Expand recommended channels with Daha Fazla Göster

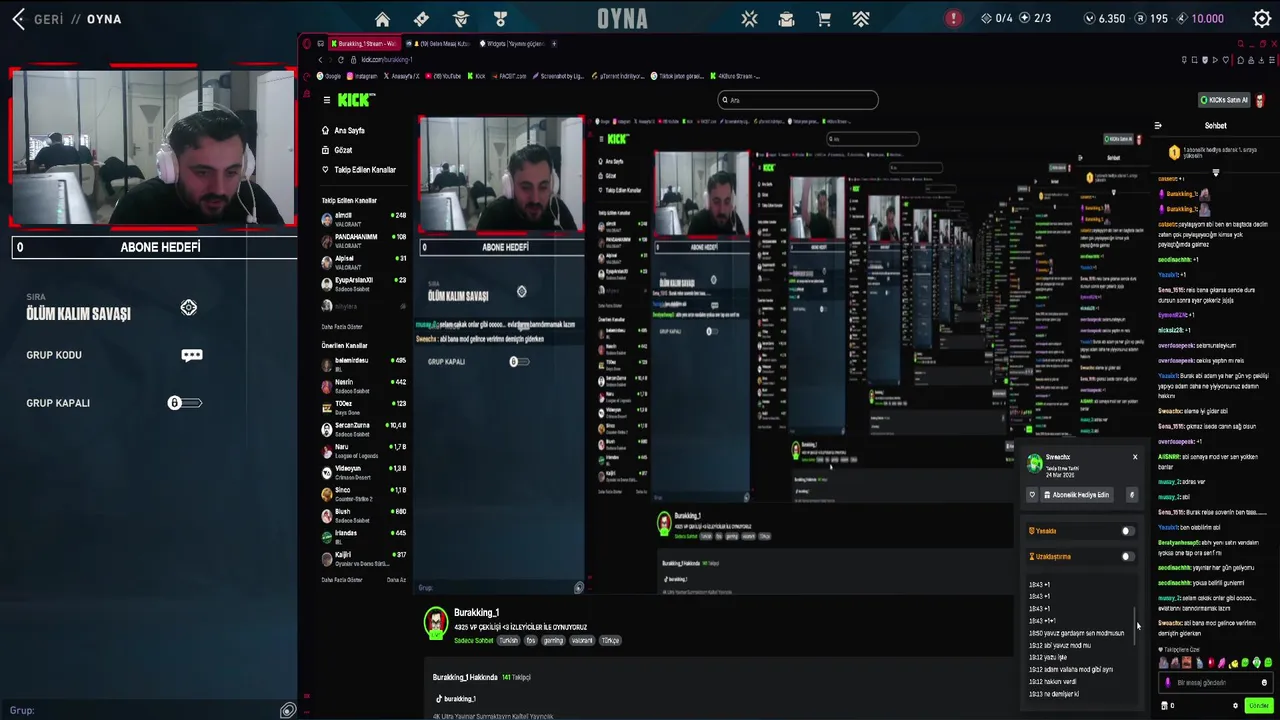point(342,580)
